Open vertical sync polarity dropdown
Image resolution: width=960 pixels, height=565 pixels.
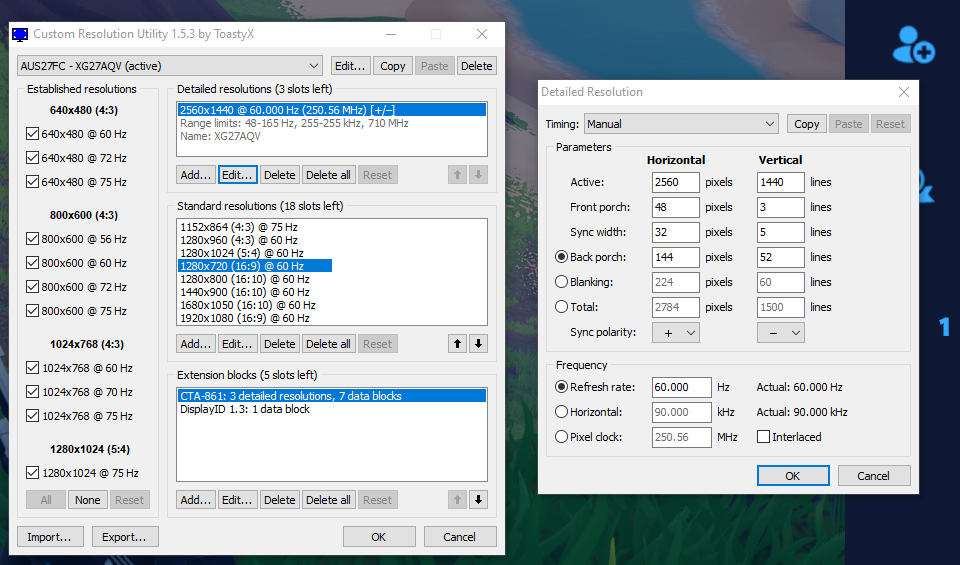click(x=781, y=333)
